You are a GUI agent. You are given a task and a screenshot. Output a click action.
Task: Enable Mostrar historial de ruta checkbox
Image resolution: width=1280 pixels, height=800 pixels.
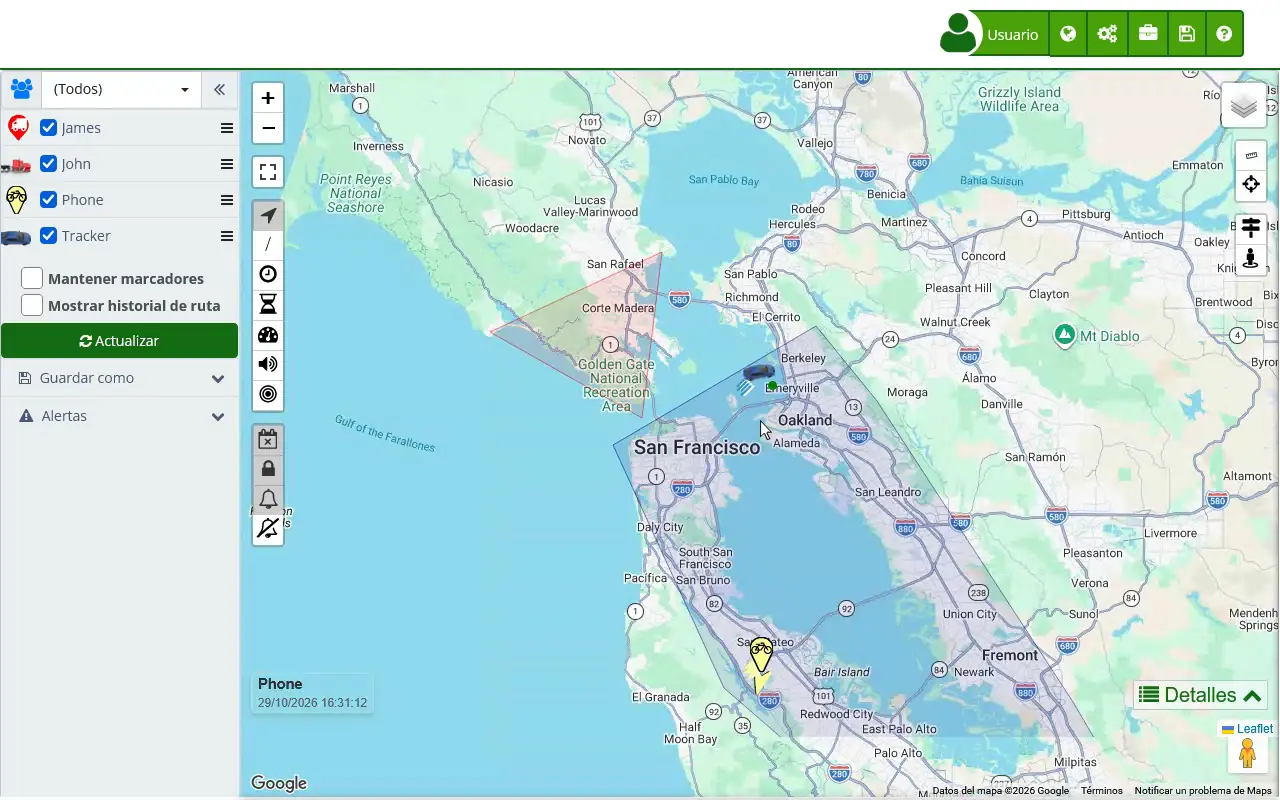[32, 306]
